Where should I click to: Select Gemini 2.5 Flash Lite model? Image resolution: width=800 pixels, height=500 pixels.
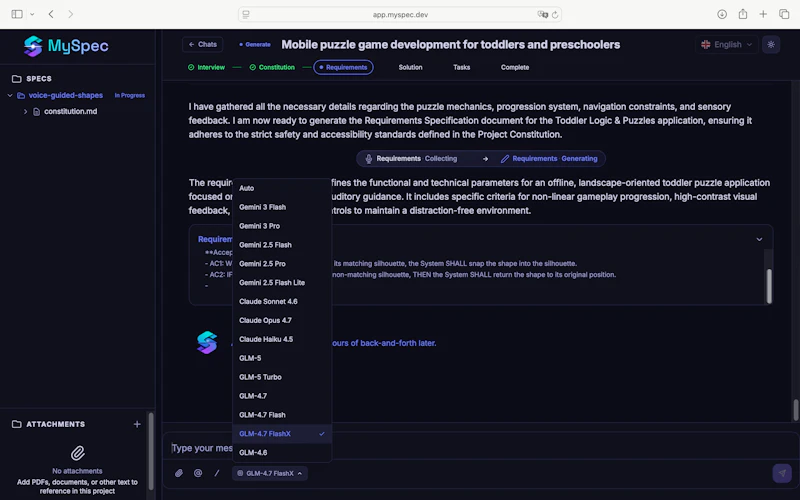[282, 283]
